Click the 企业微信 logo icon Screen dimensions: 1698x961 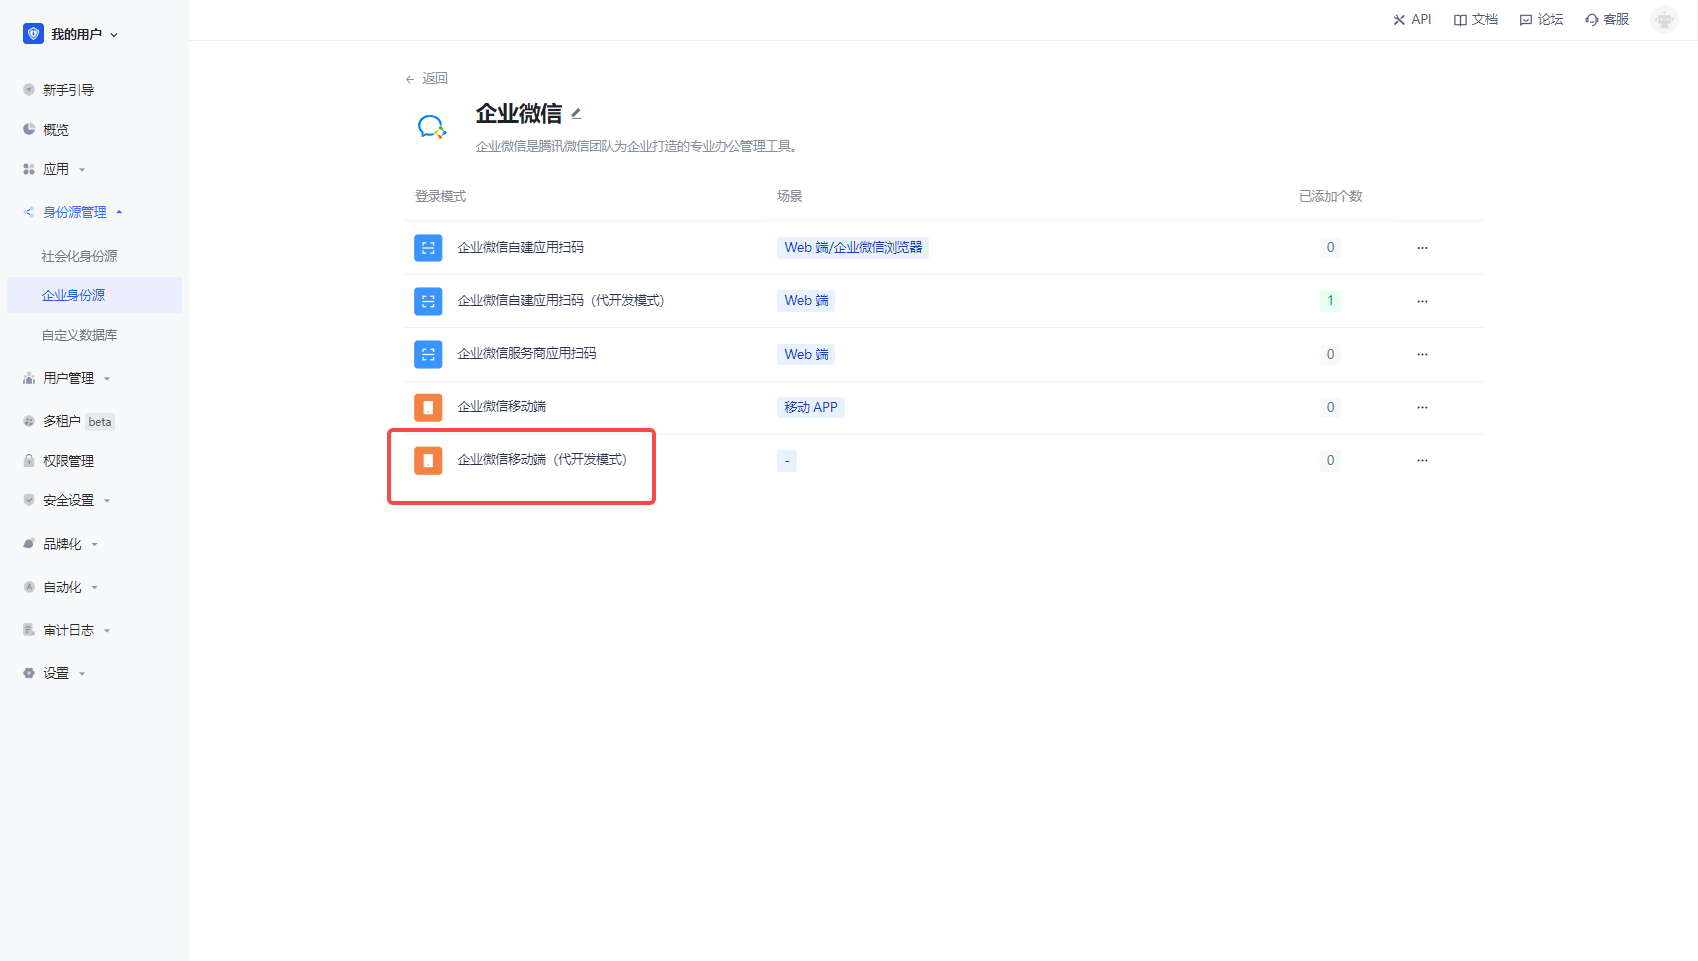(432, 127)
